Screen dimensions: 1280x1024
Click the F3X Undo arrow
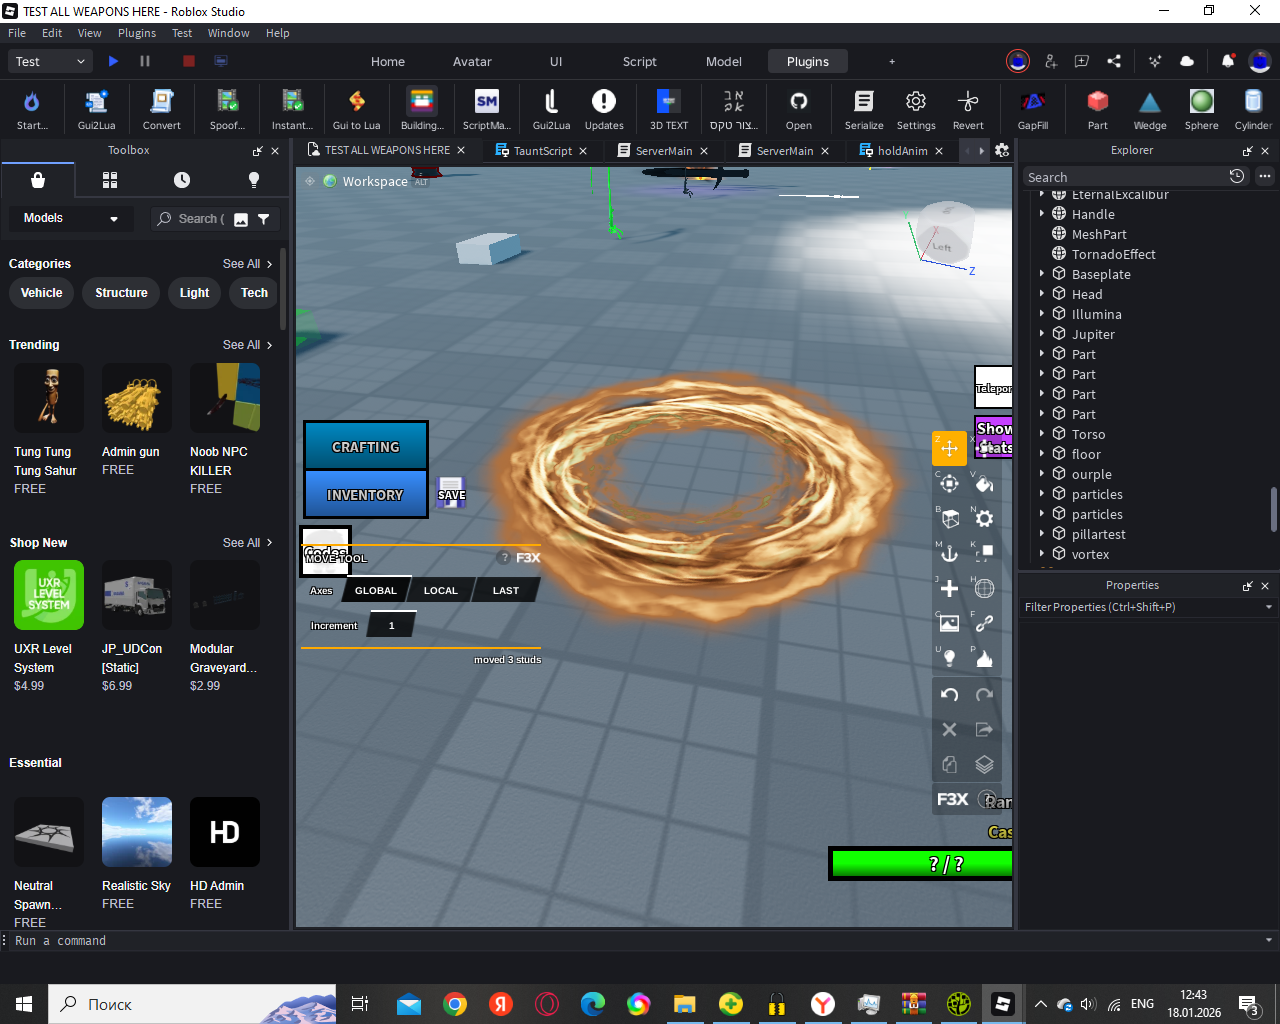tap(950, 694)
